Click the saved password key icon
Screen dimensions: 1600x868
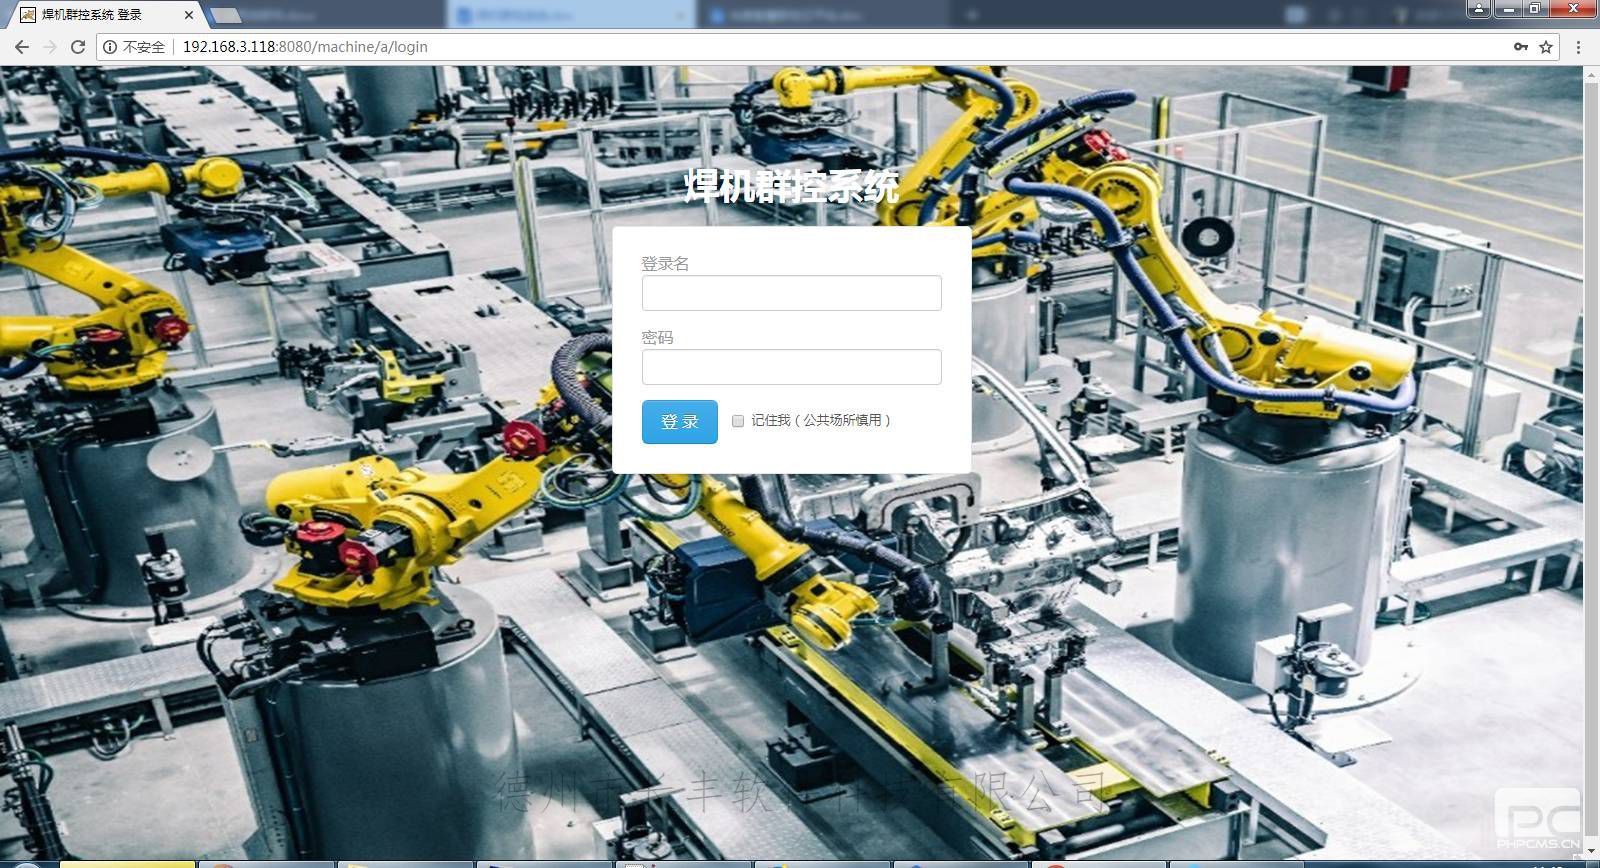1520,47
